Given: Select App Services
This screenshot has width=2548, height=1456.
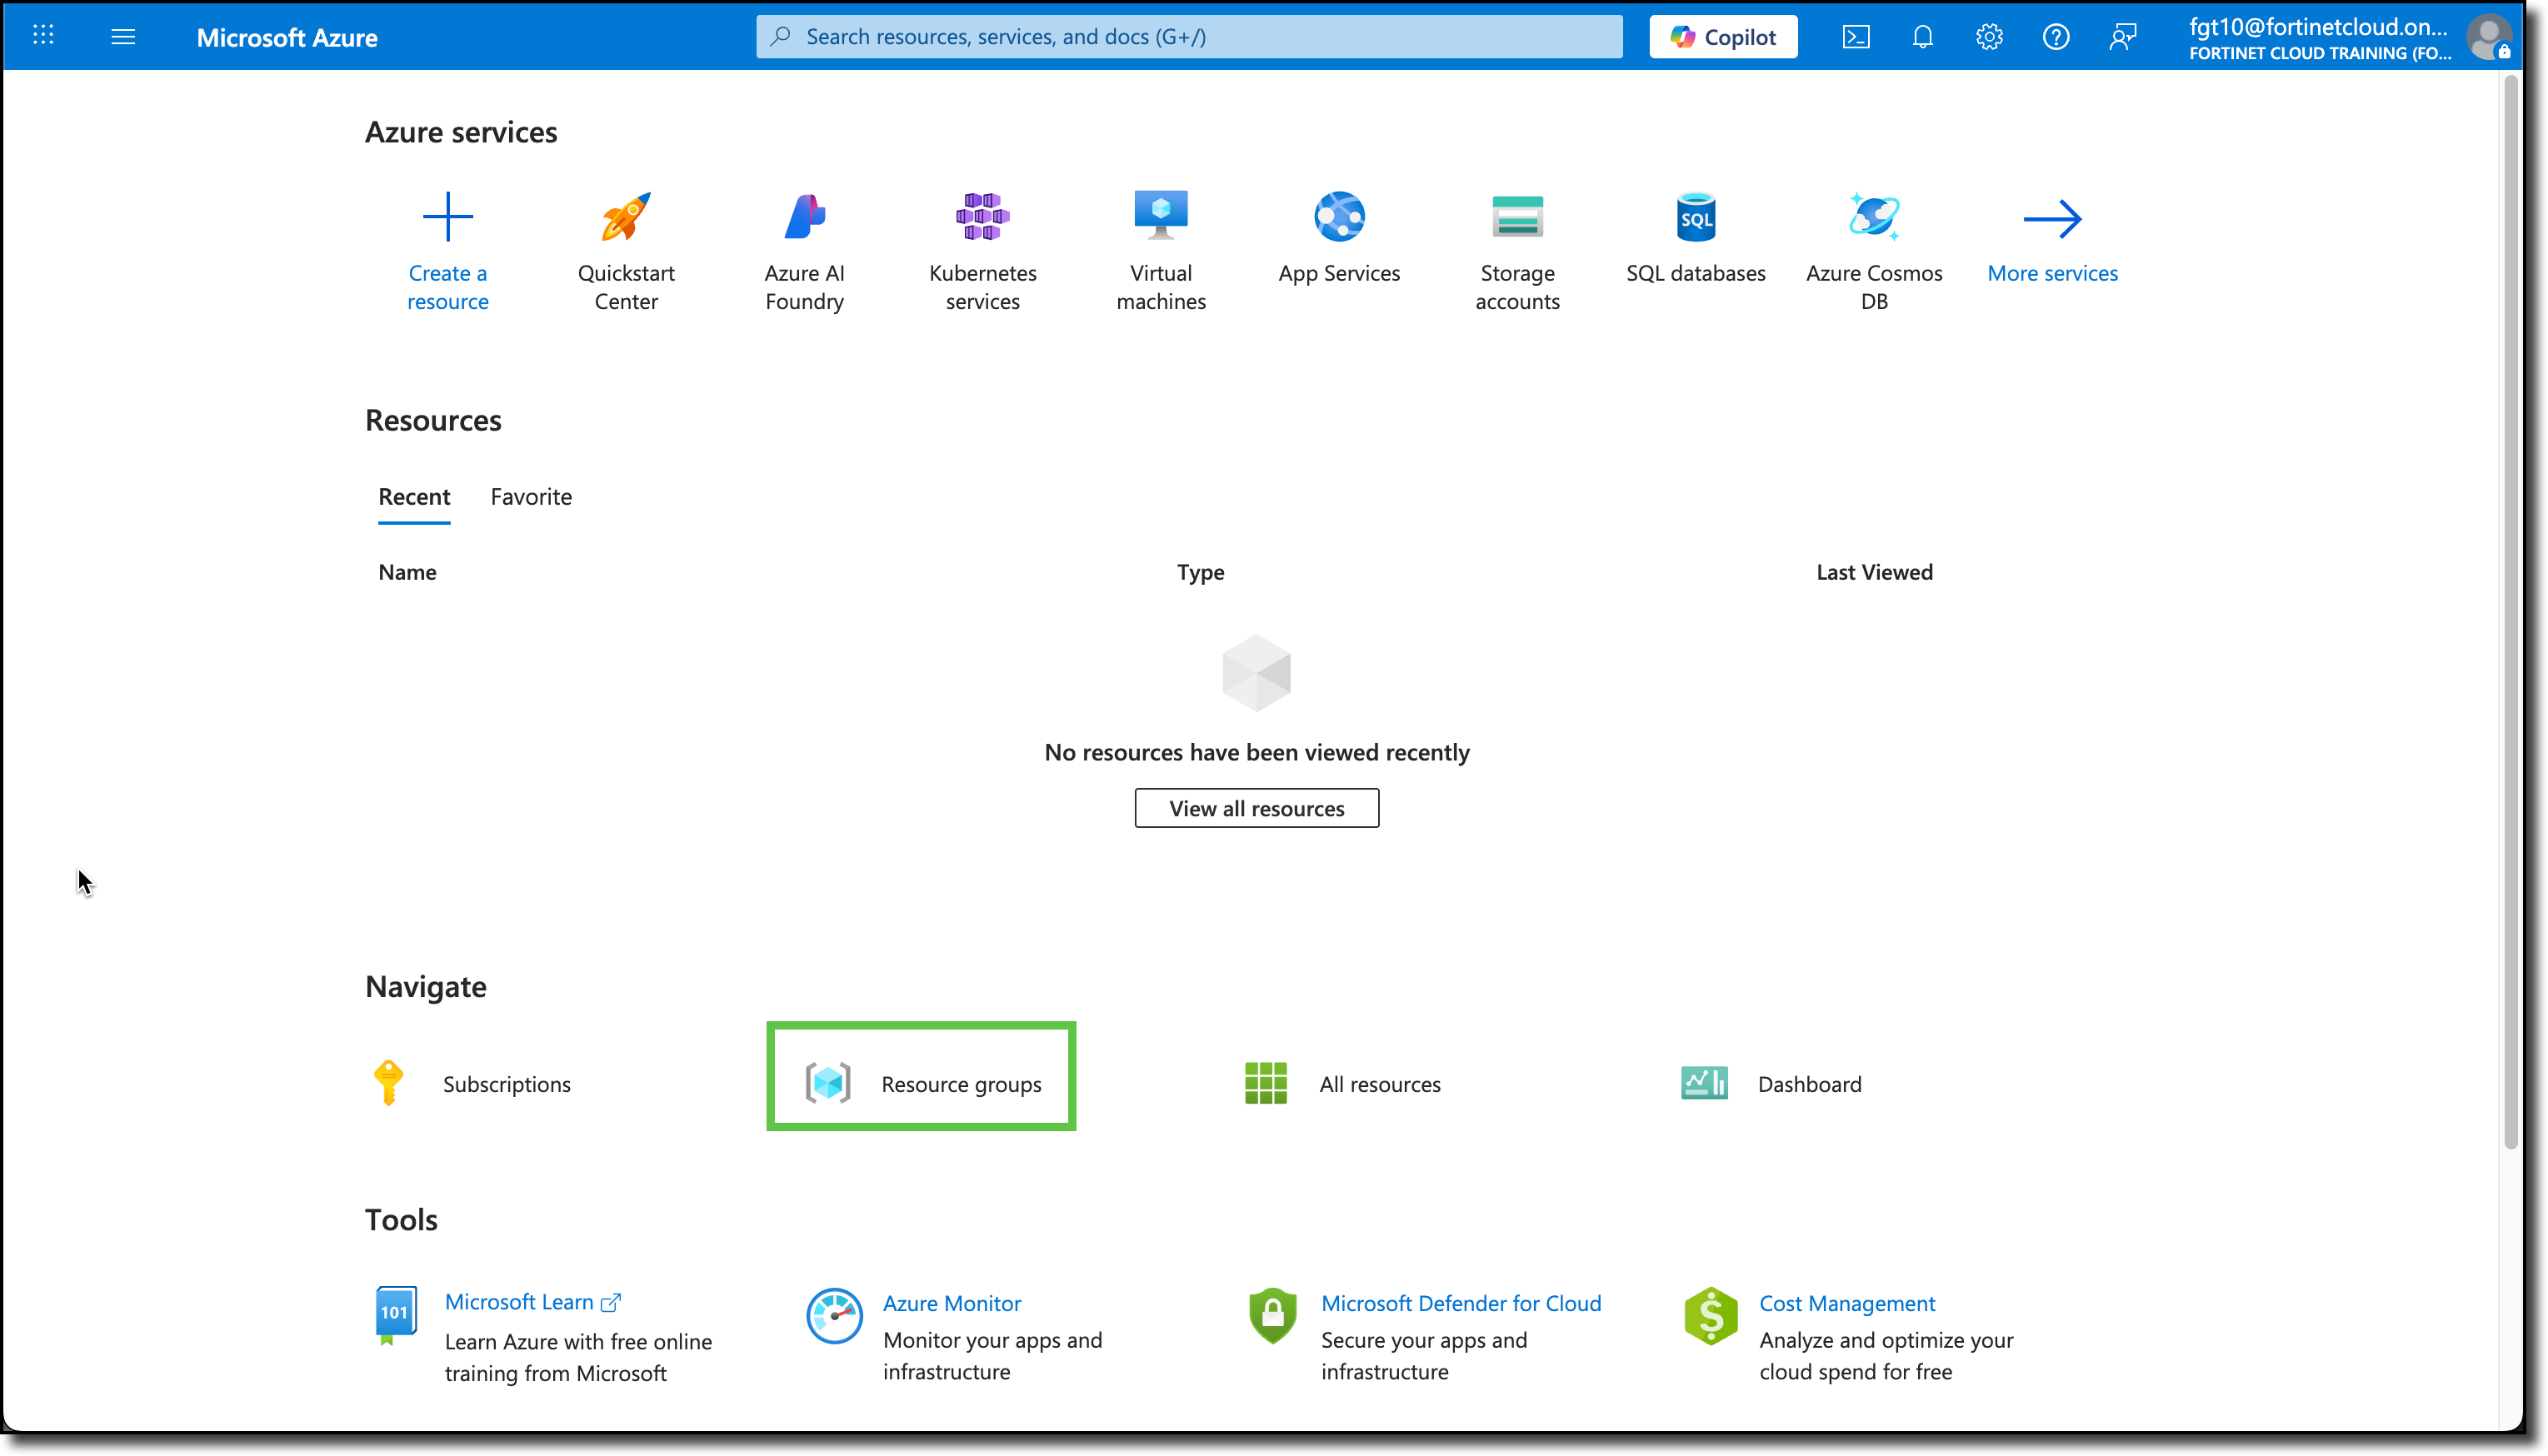Looking at the screenshot, I should click(1338, 240).
